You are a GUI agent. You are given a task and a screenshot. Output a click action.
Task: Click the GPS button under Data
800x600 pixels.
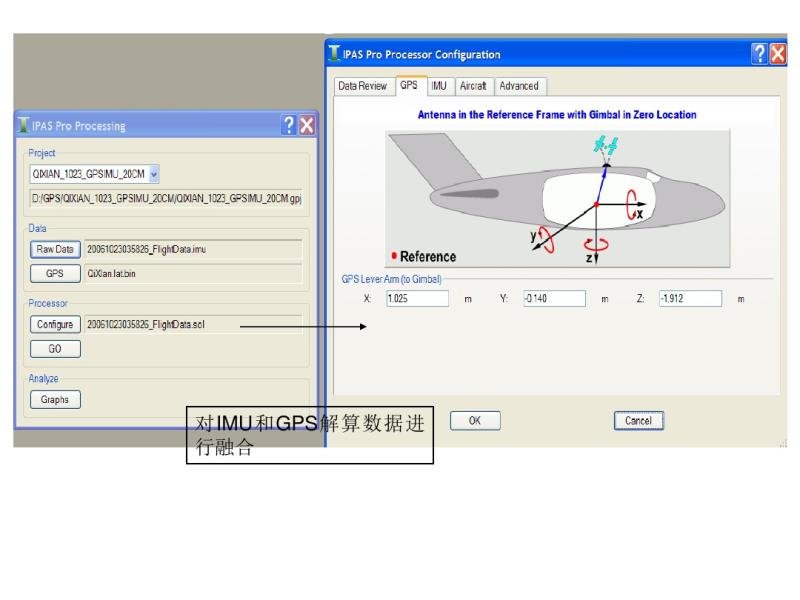click(x=55, y=273)
